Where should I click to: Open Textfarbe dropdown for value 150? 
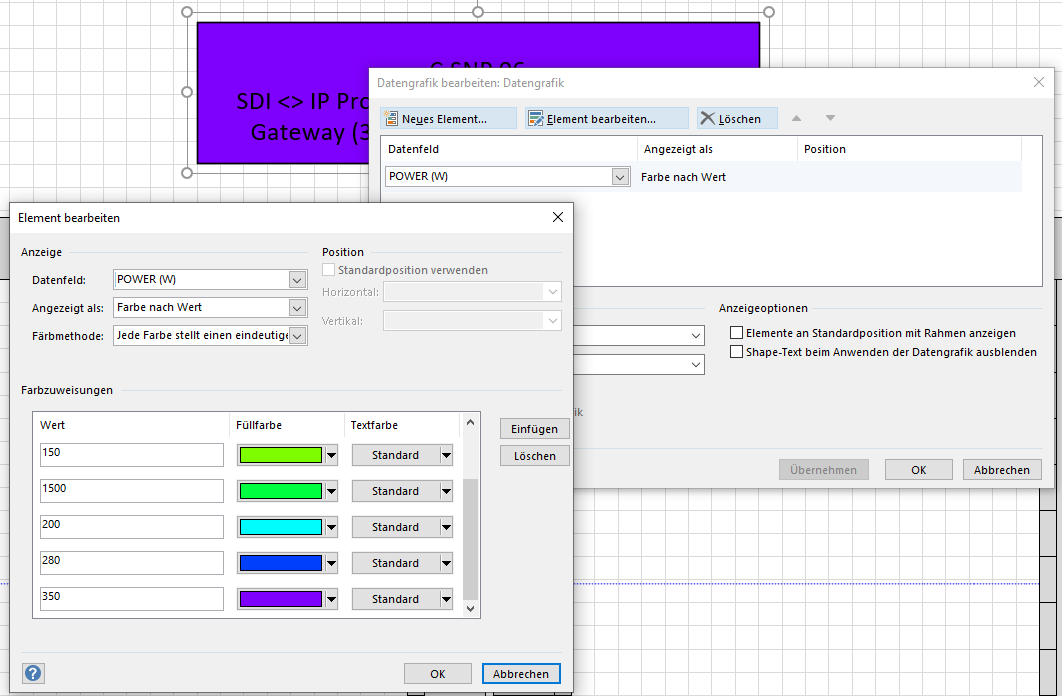[x=446, y=455]
